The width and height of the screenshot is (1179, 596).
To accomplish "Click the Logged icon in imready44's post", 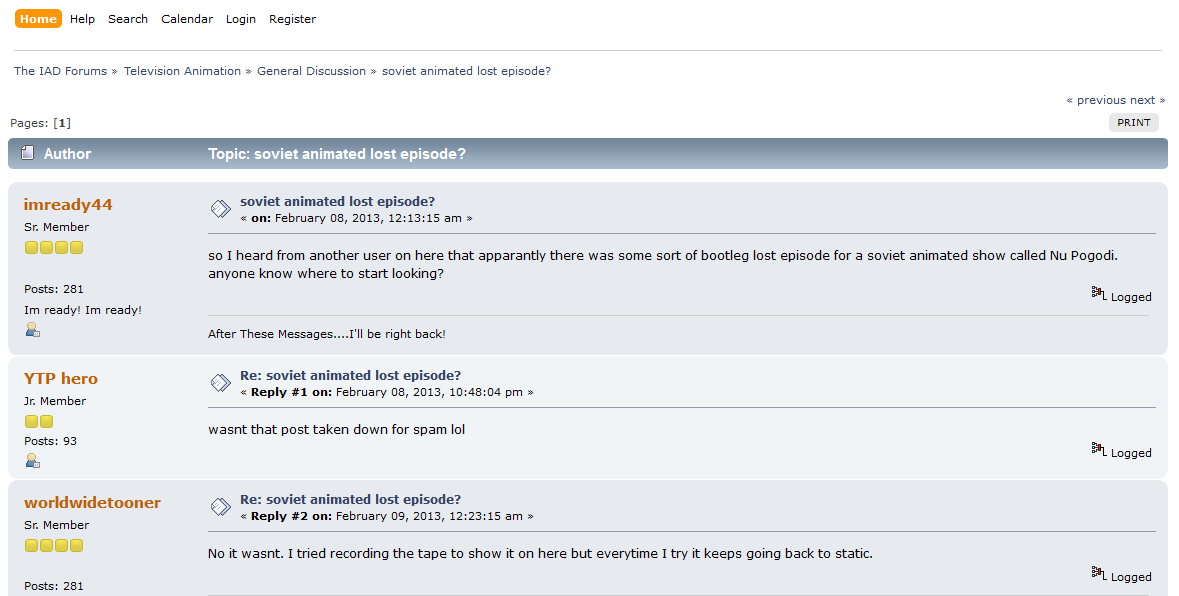I will click(x=1099, y=294).
